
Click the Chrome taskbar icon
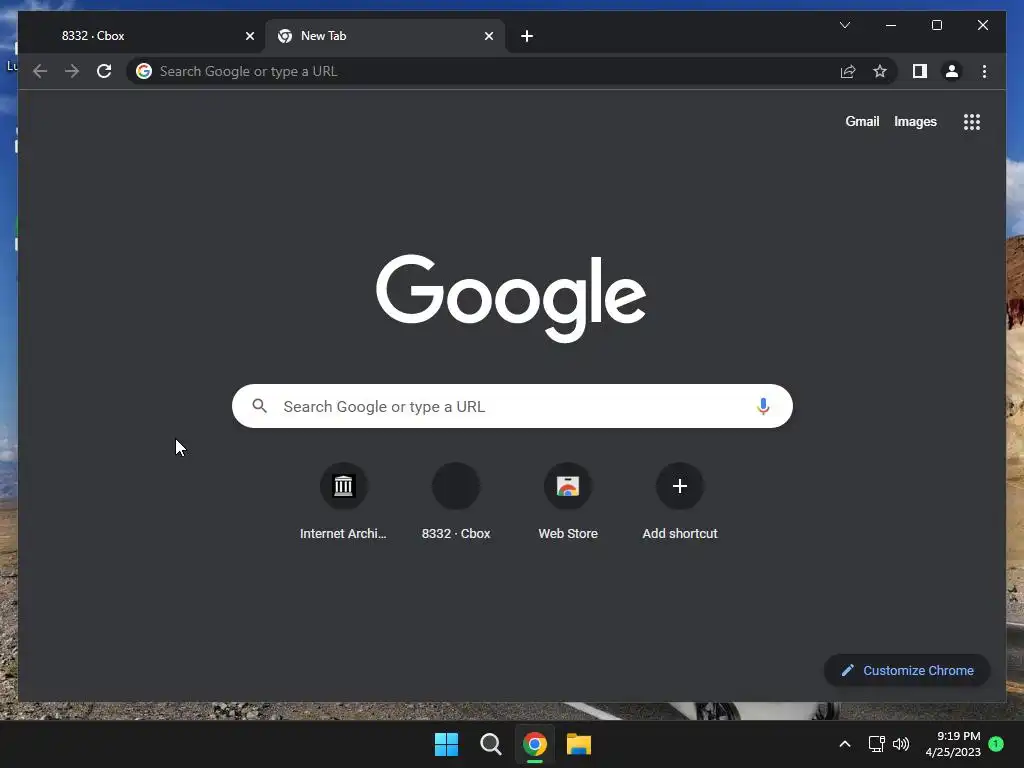click(534, 744)
